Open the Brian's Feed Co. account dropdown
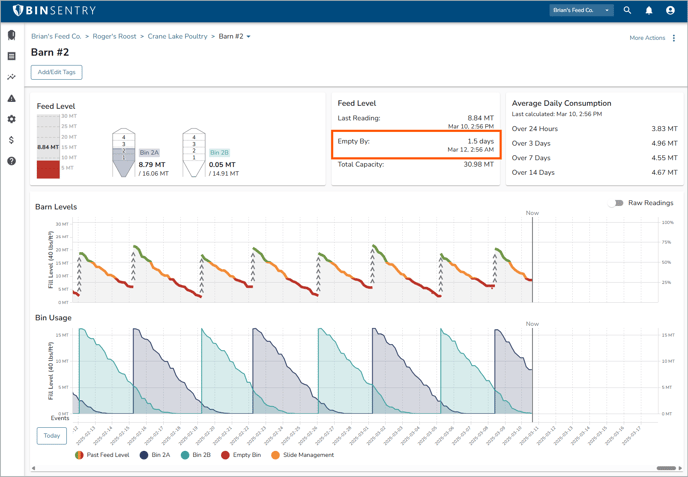Viewport: 688px width, 477px height. [x=581, y=10]
